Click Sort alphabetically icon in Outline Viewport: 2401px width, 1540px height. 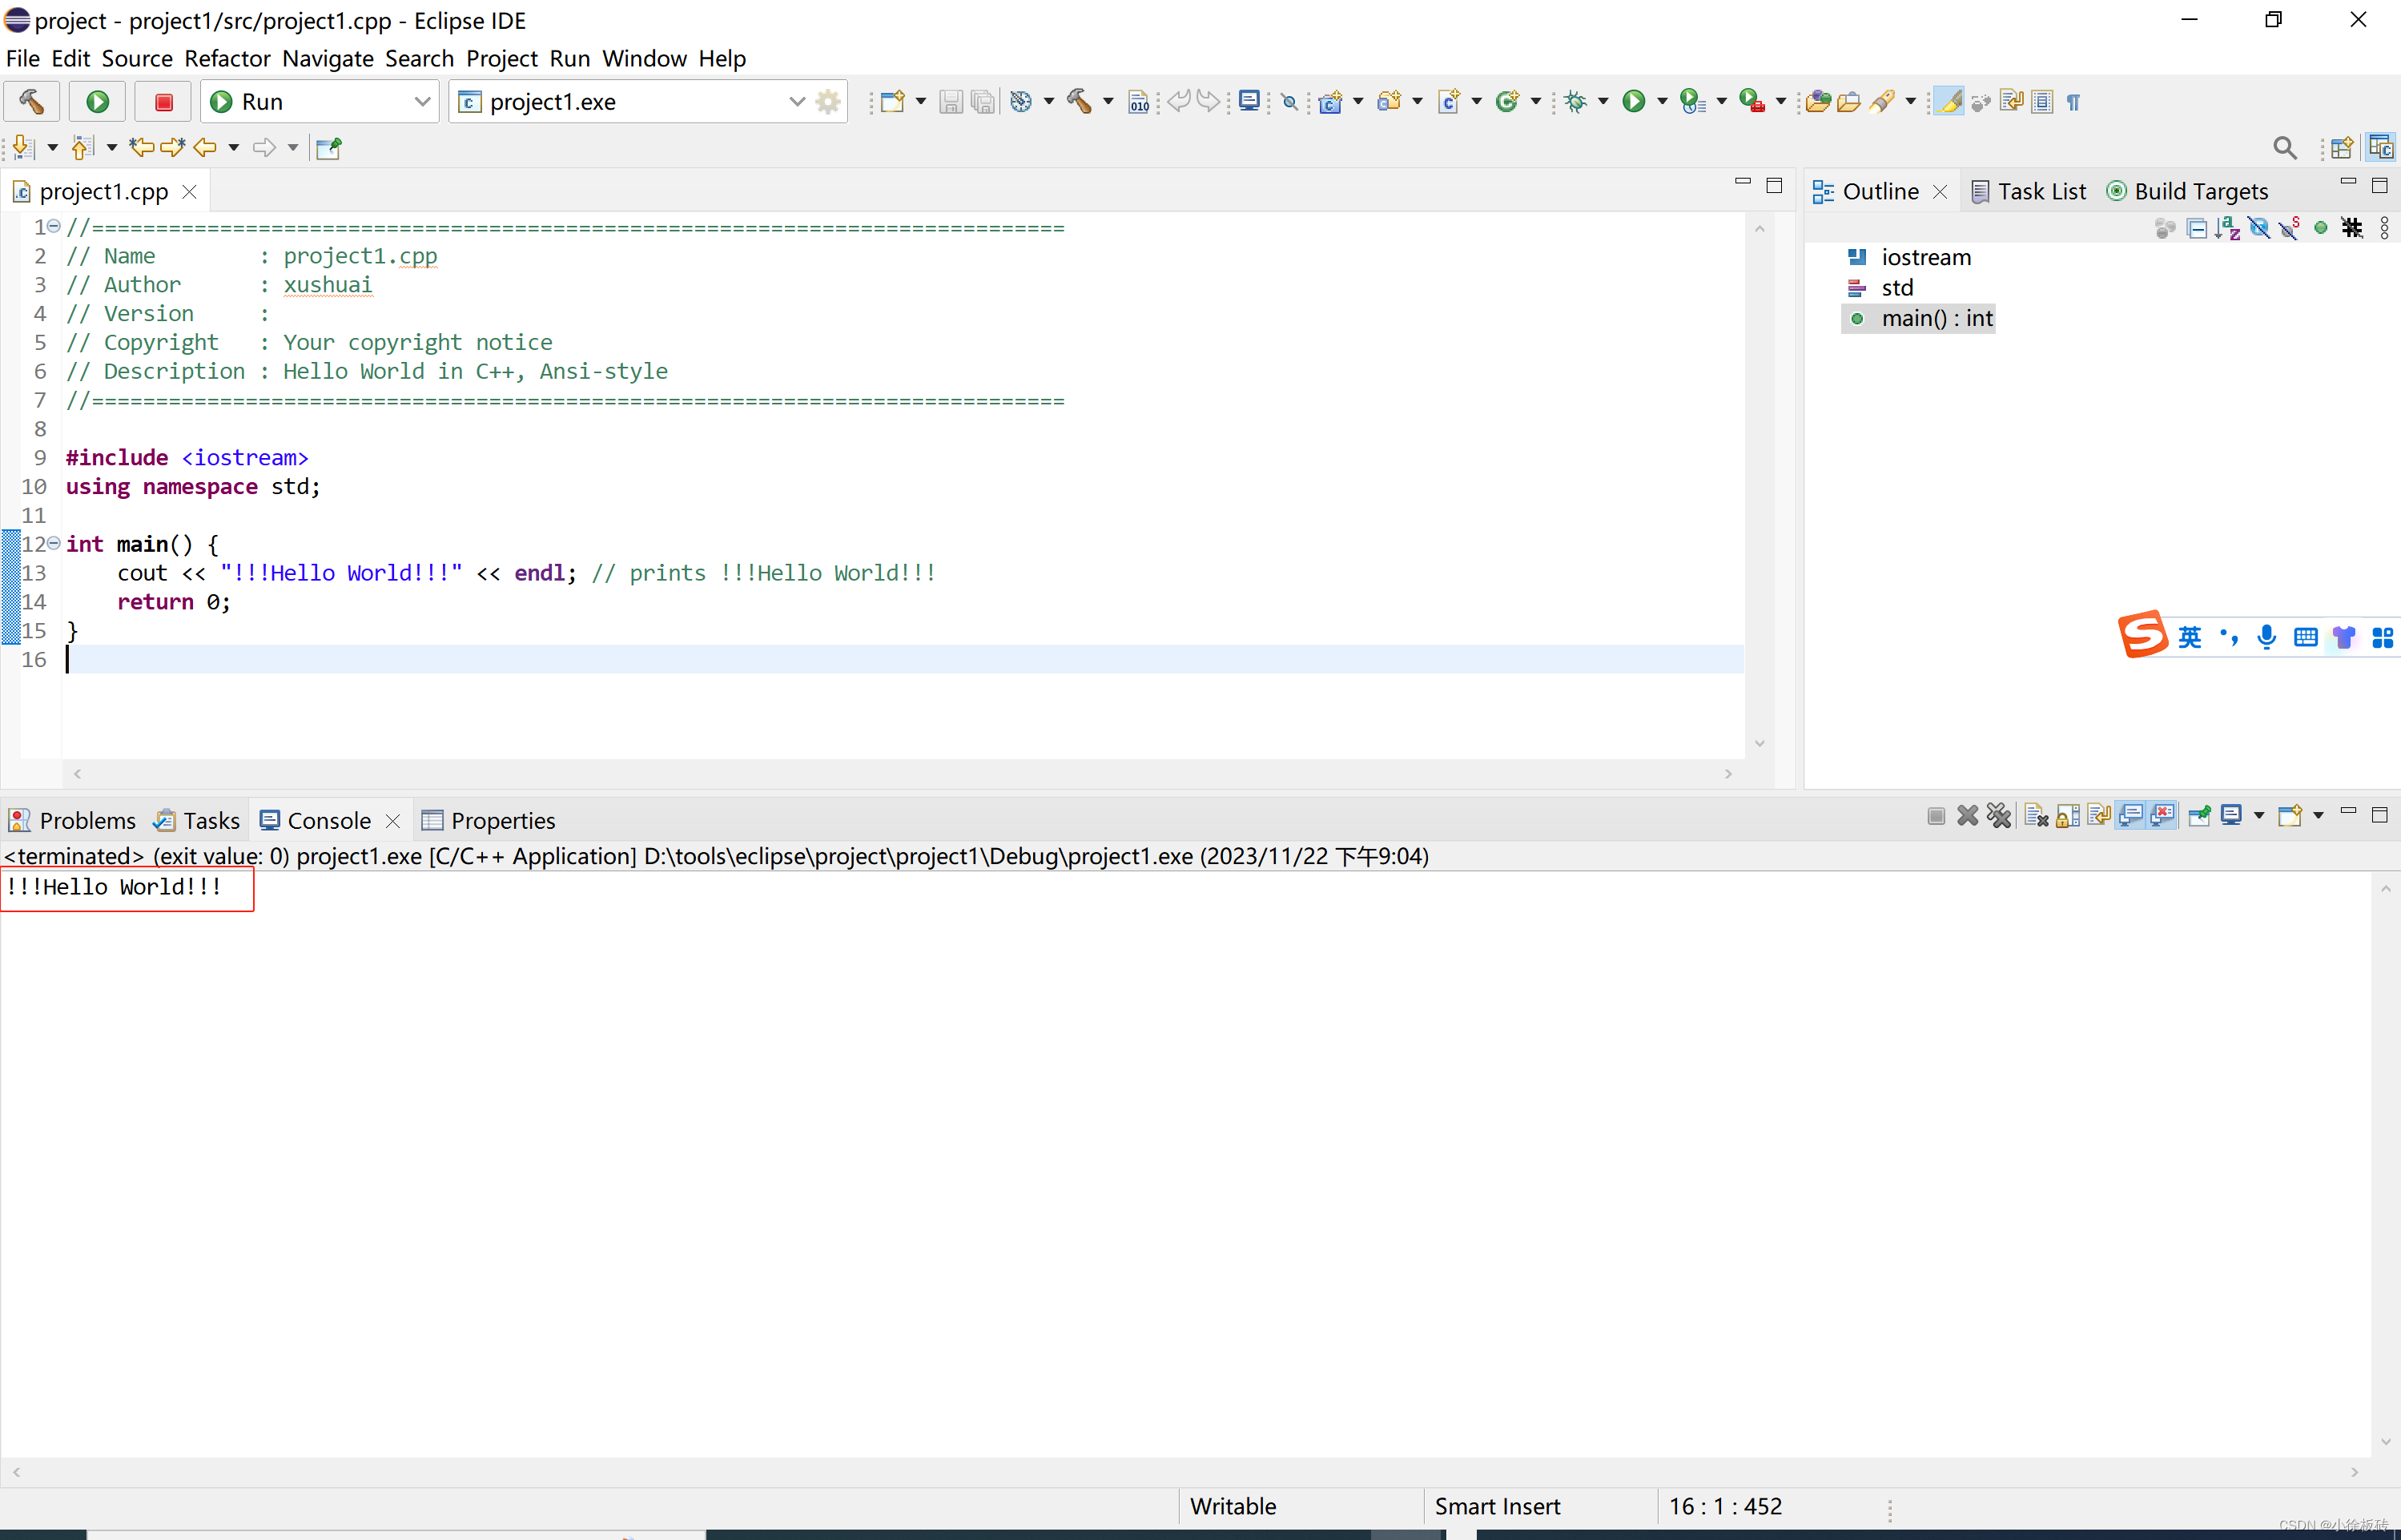pyautogui.click(x=2227, y=228)
